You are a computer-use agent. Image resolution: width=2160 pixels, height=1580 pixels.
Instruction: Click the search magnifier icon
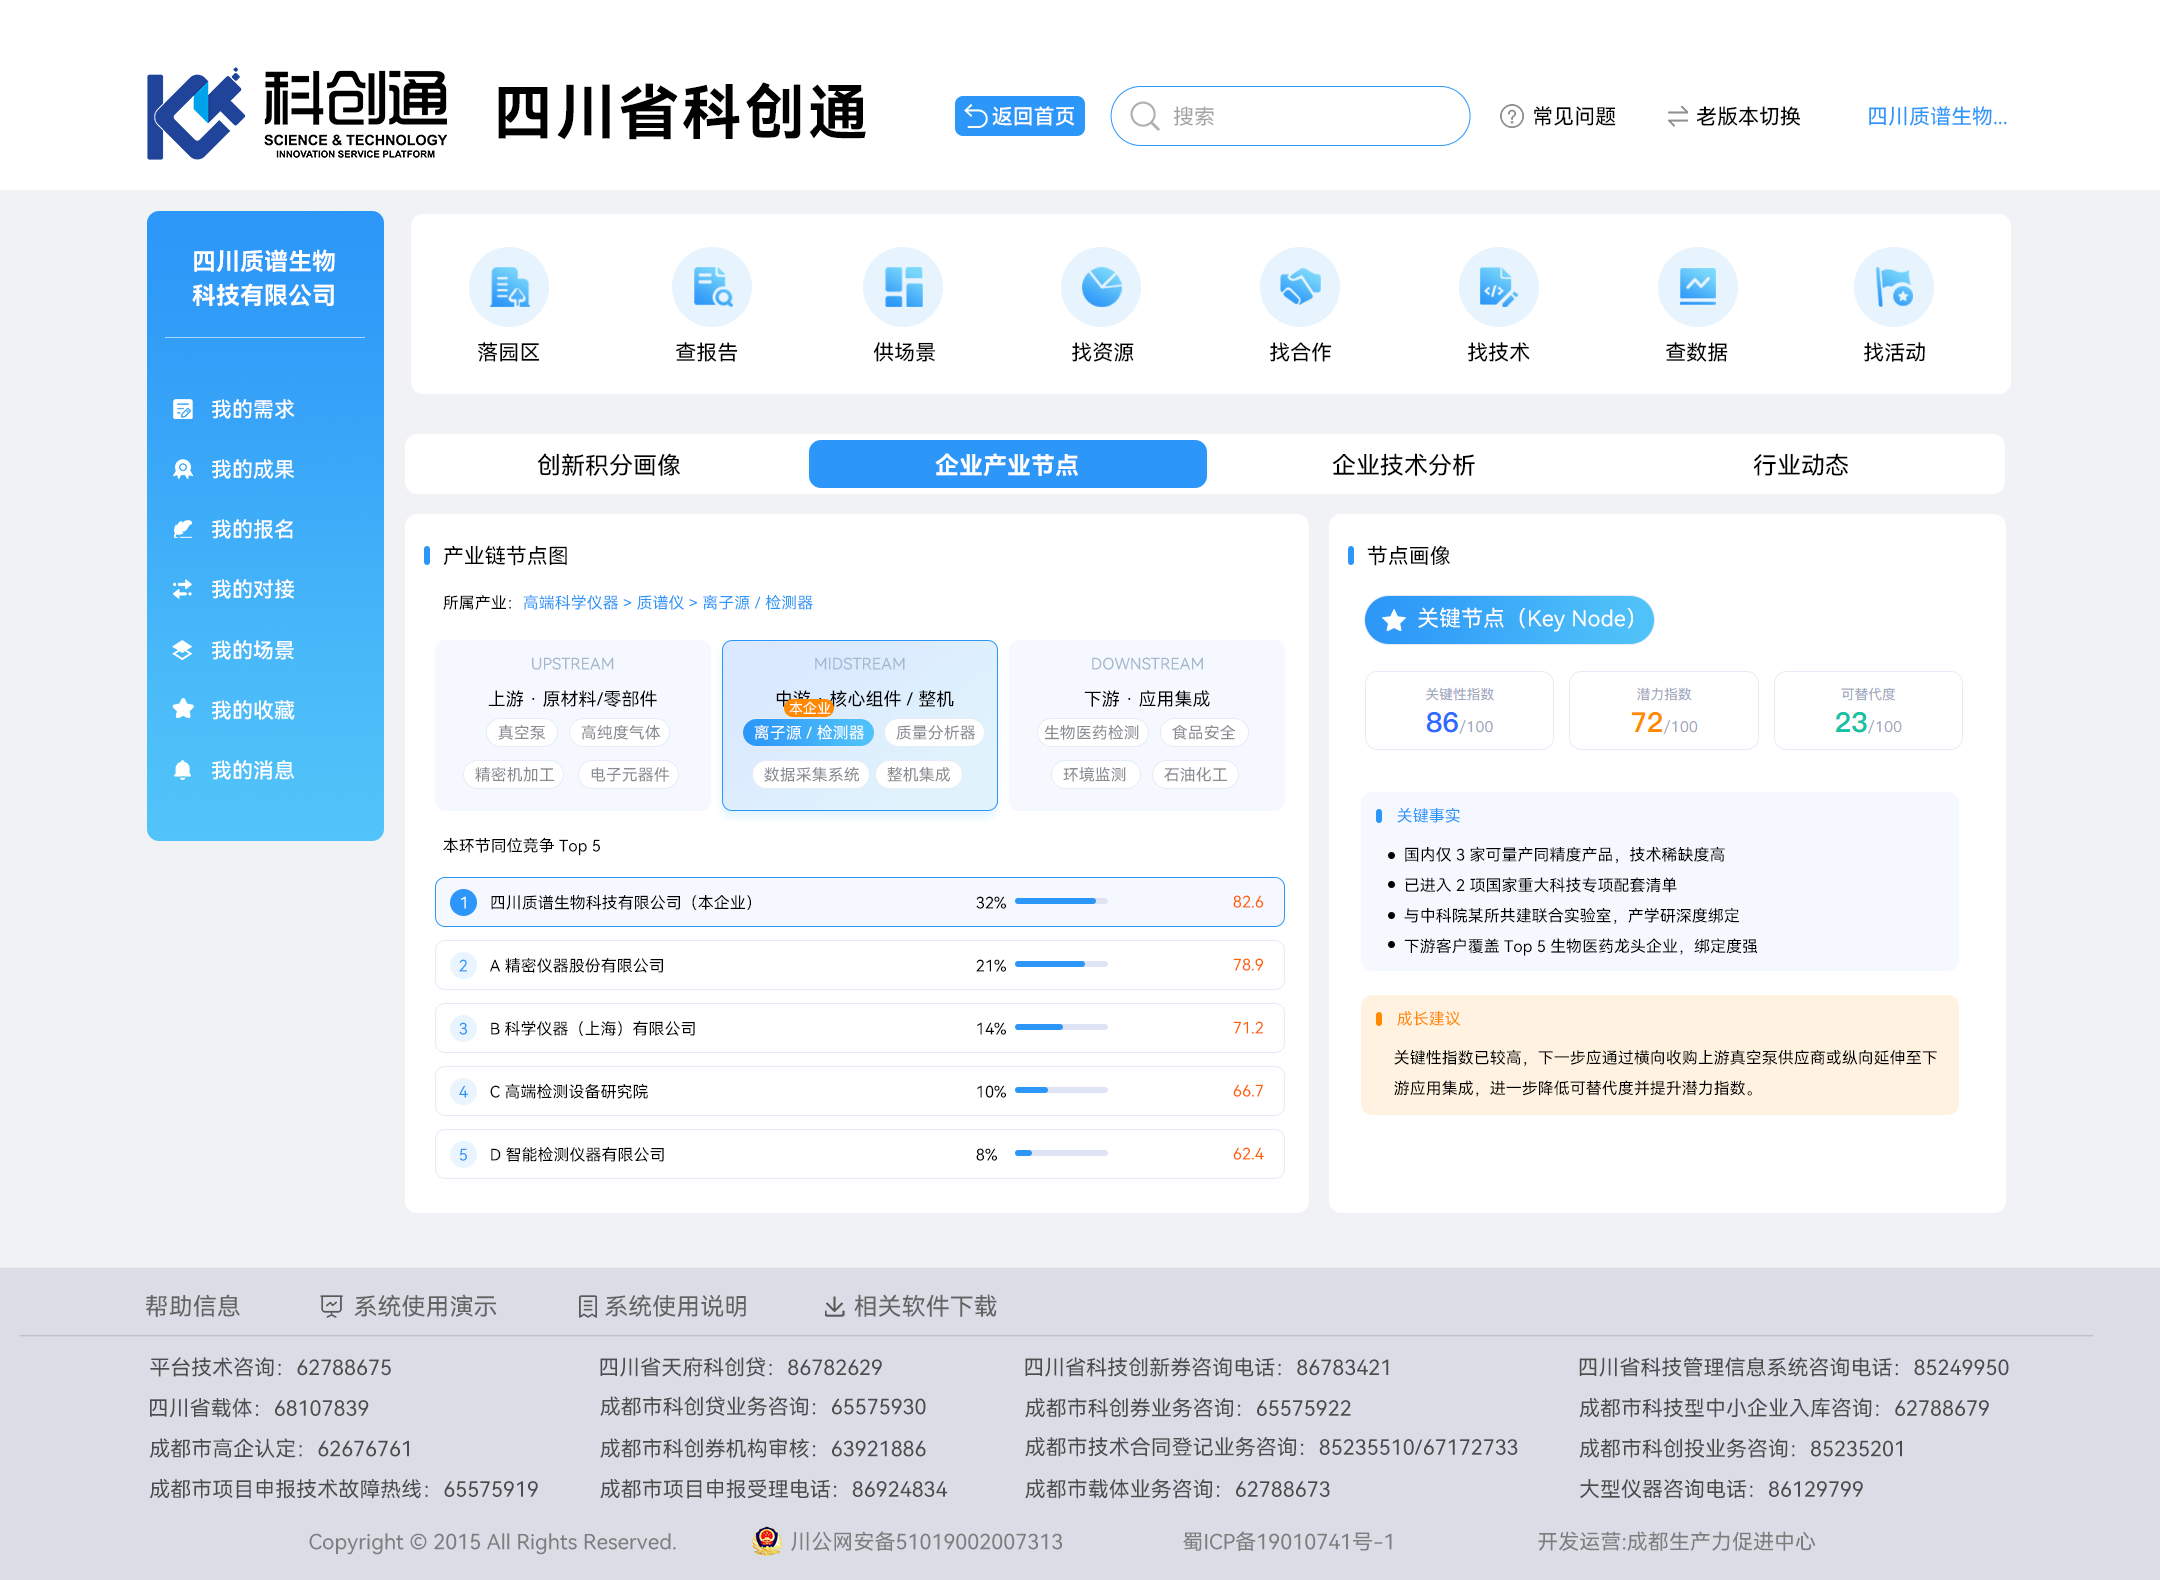pyautogui.click(x=1144, y=116)
